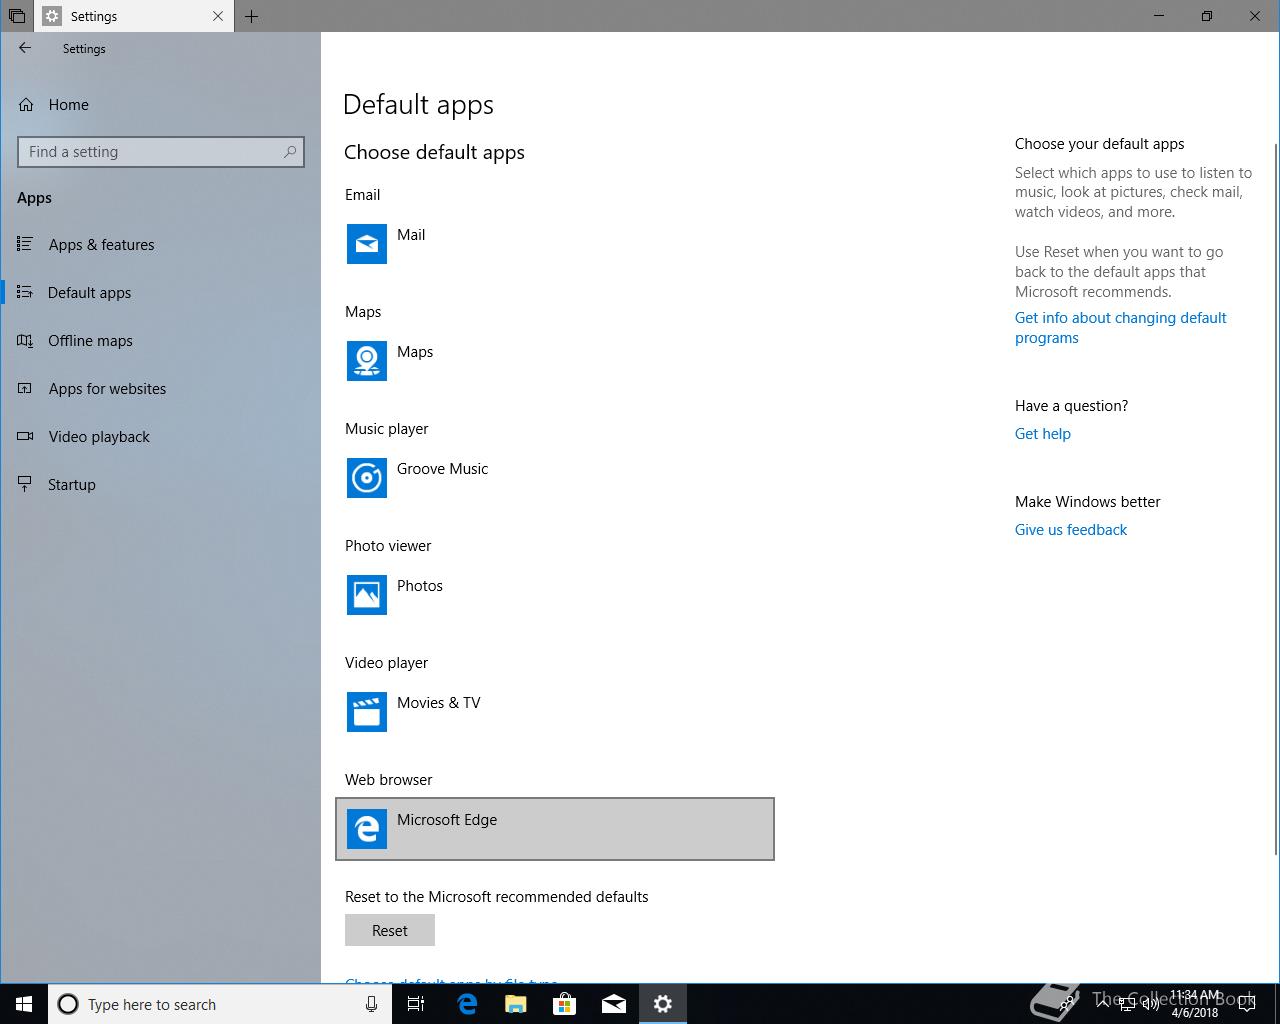
Task: Open Mail app from taskbar
Action: coord(614,1004)
